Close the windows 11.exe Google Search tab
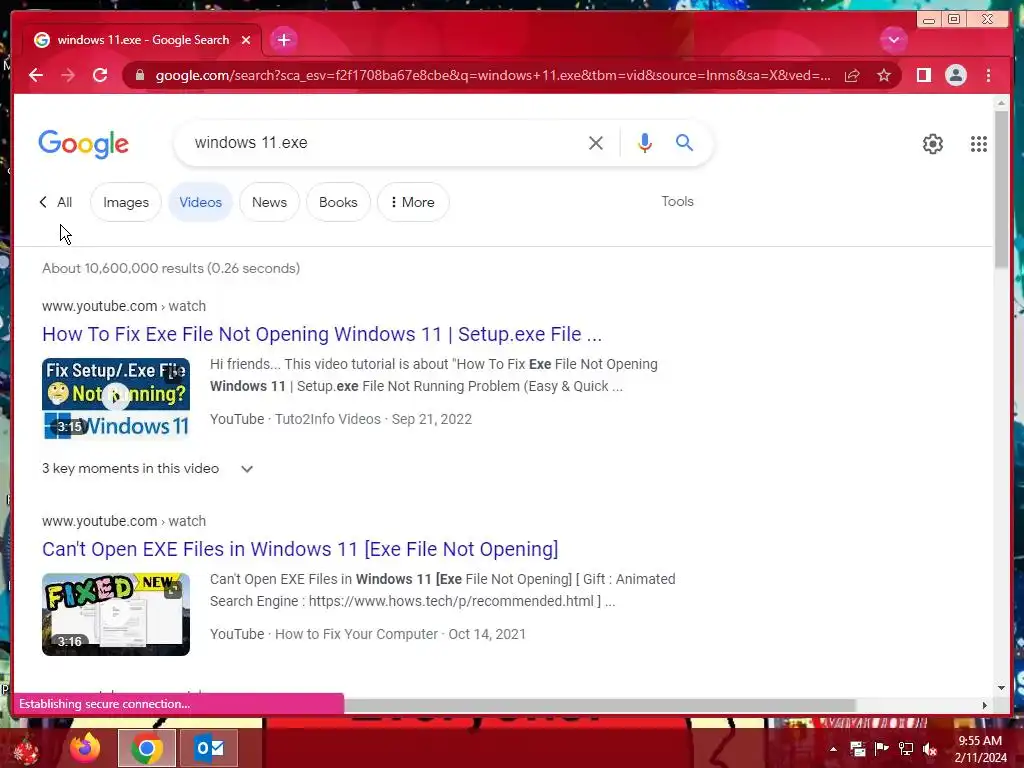1024x768 pixels. coord(246,40)
